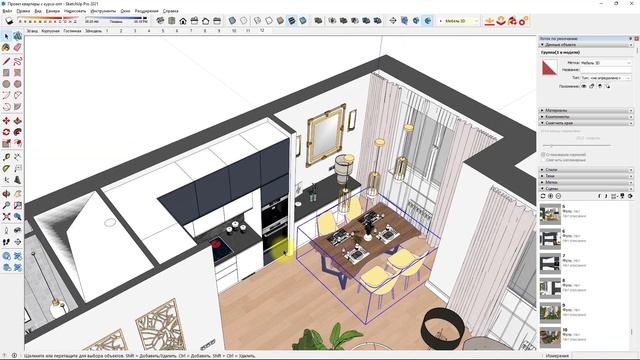Screen dimensions: 640x360
Task: Activate the Orbit camera tool
Action: (x=6, y=194)
